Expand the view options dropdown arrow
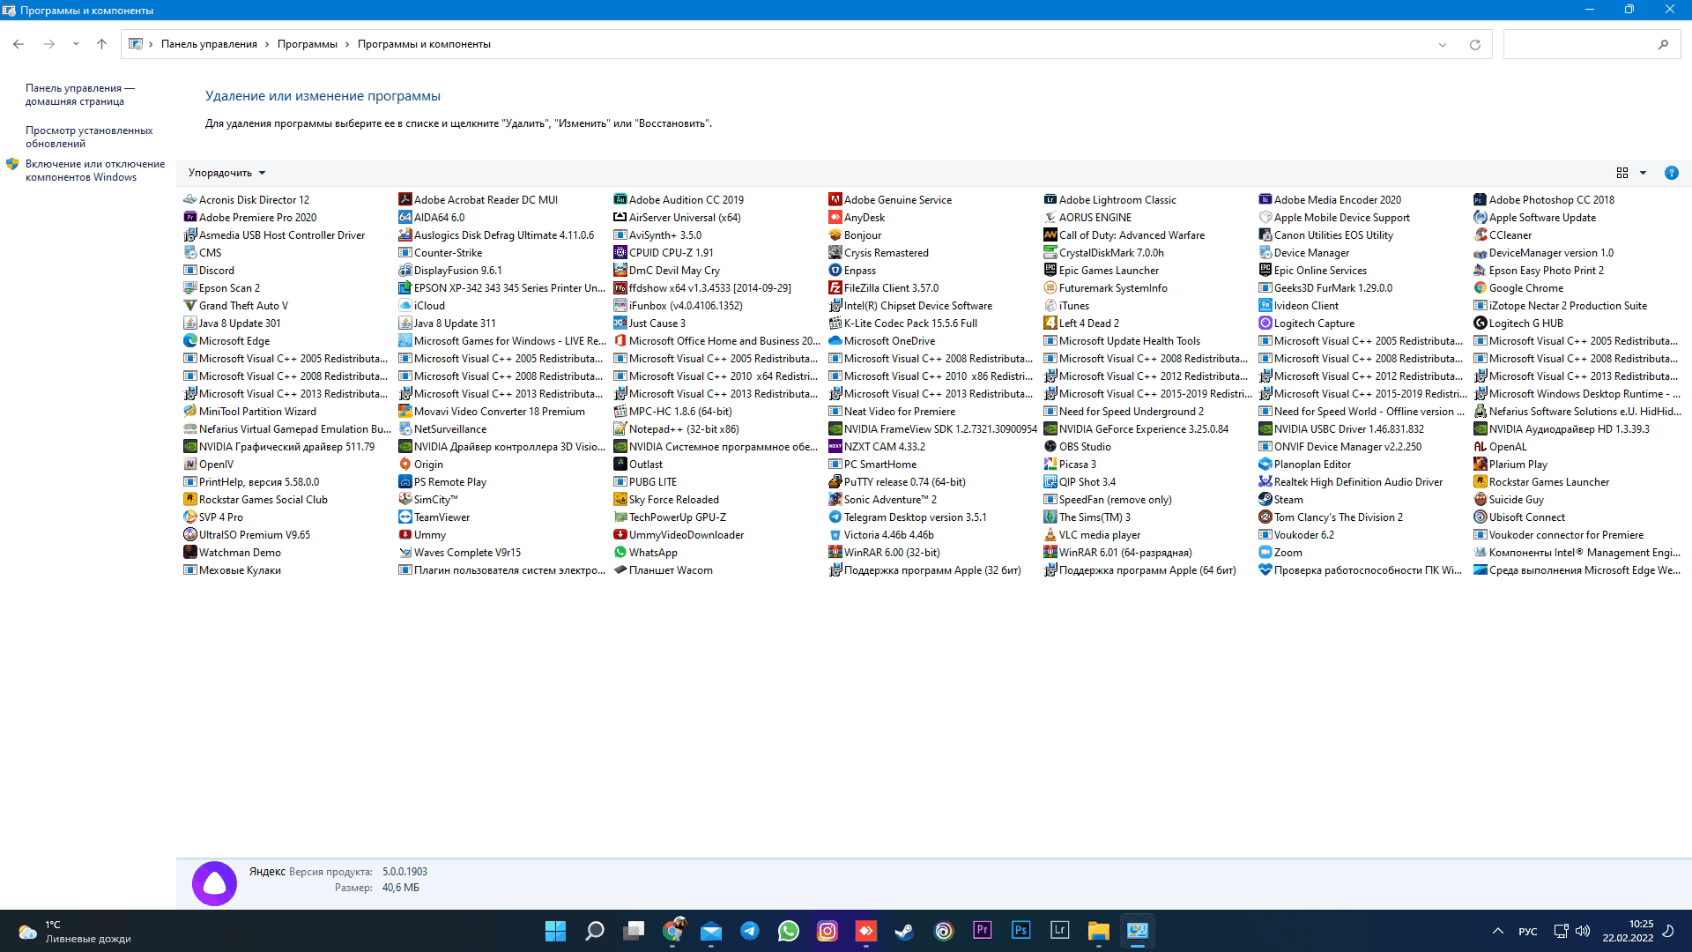This screenshot has height=952, width=1692. pos(1643,173)
